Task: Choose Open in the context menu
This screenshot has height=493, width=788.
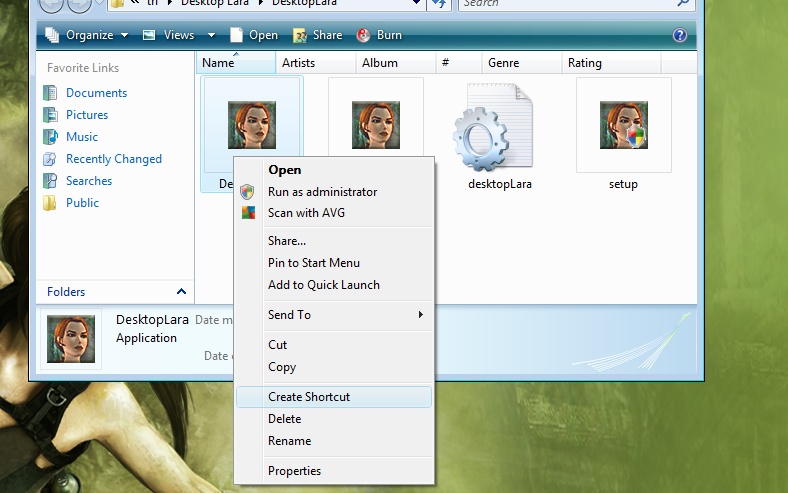Action: click(x=334, y=170)
